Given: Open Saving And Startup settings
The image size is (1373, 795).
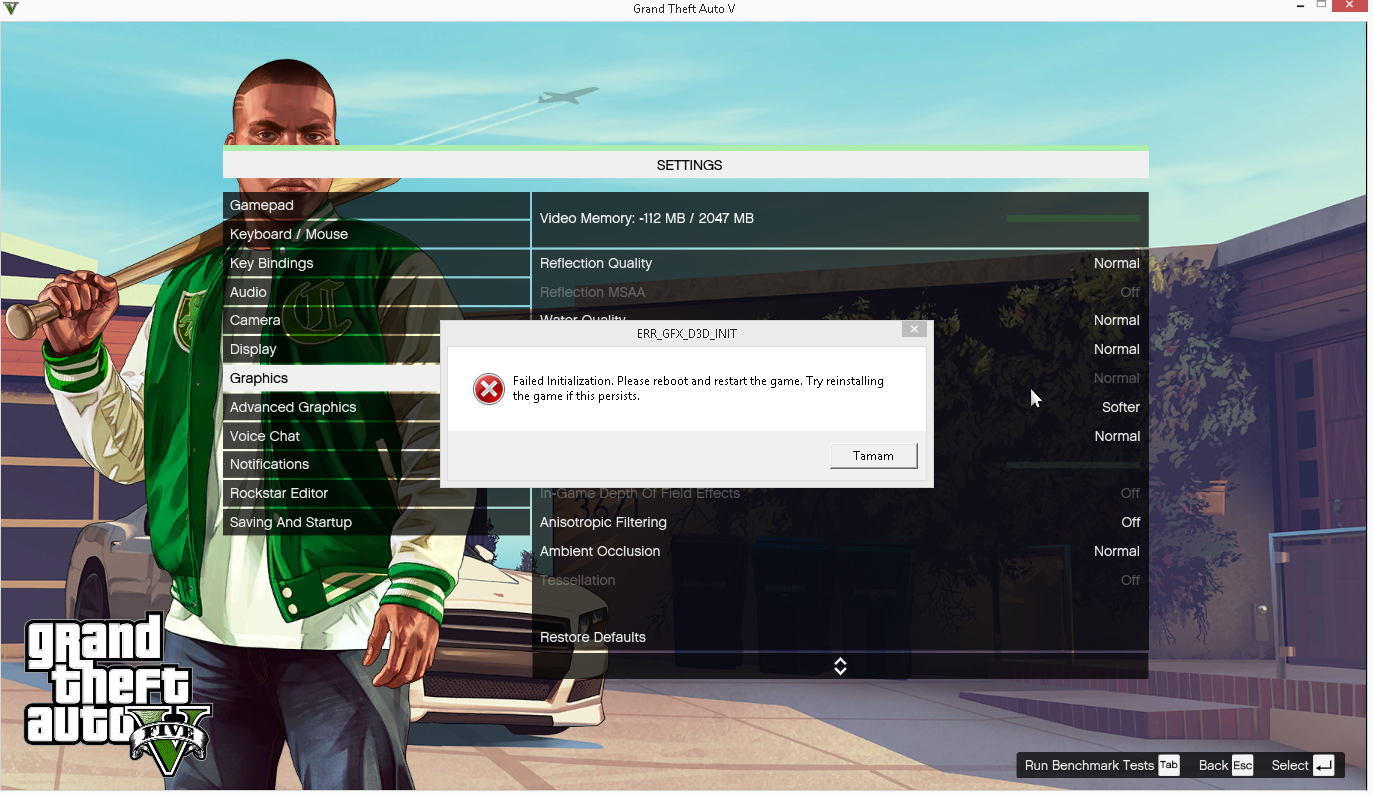Looking at the screenshot, I should pyautogui.click(x=376, y=522).
